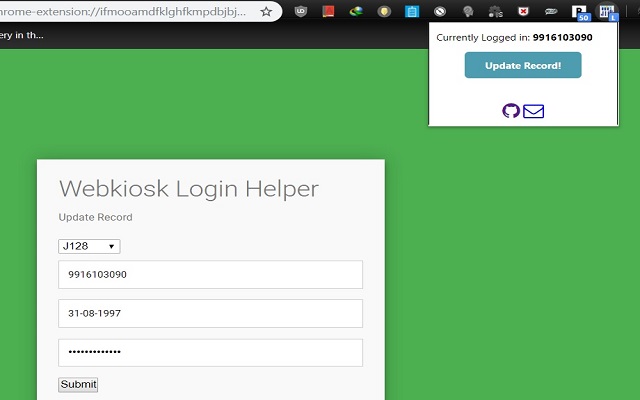Open the uBlock Origin shield extension

[301, 11]
